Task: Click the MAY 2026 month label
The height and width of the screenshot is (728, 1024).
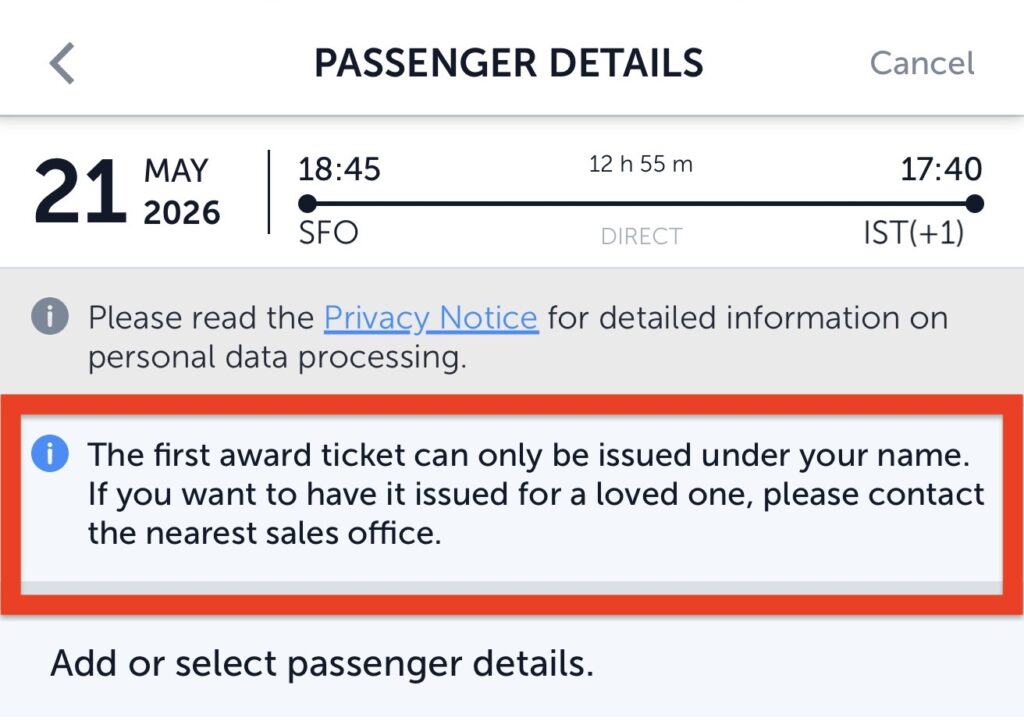Action: click(182, 192)
